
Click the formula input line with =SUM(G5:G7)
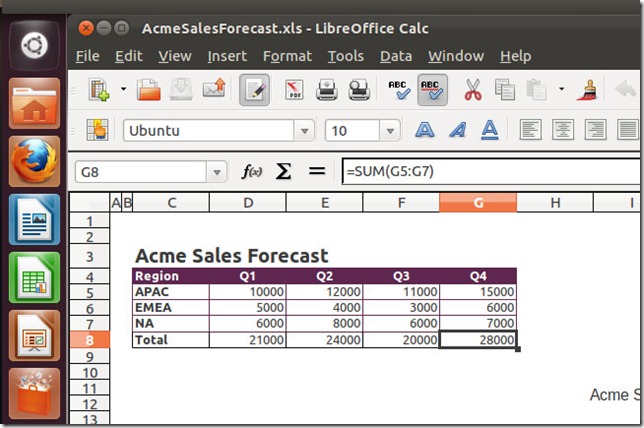[x=491, y=171]
